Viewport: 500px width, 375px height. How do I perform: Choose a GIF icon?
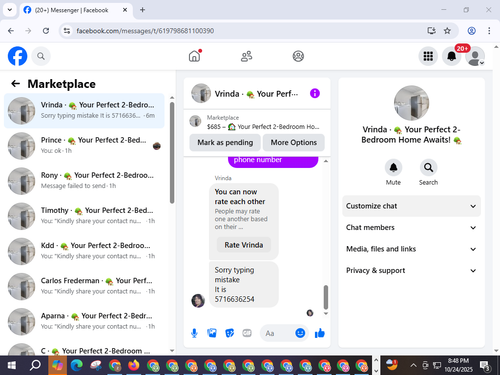[x=247, y=333]
